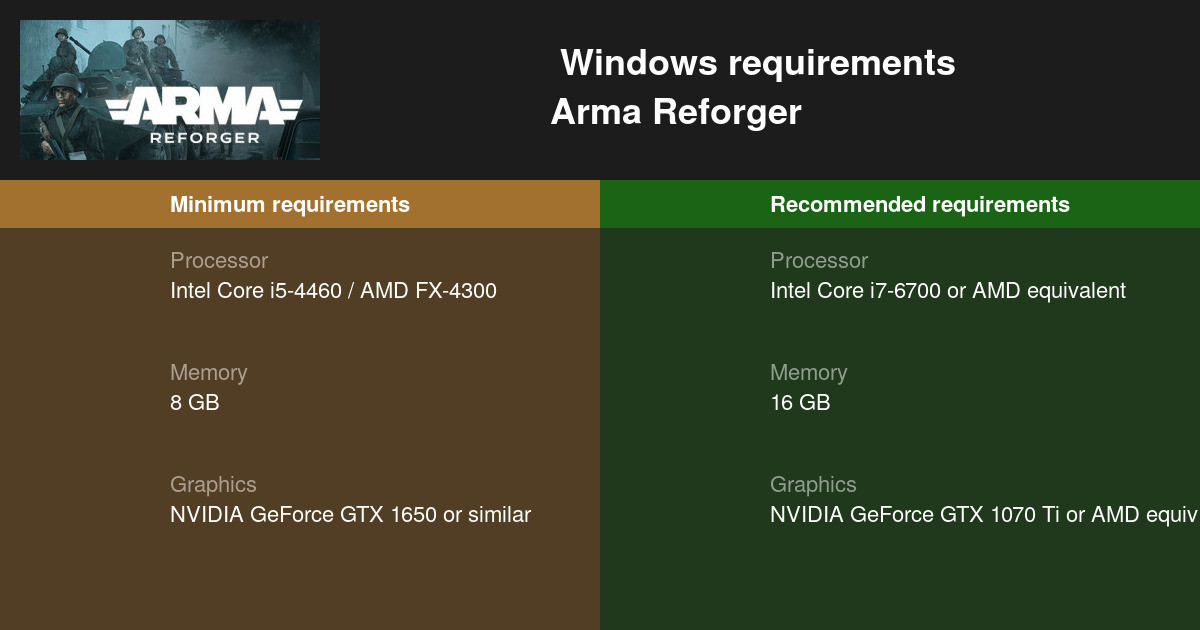The width and height of the screenshot is (1200, 630).
Task: Select the 8 GB memory value
Action: (194, 403)
